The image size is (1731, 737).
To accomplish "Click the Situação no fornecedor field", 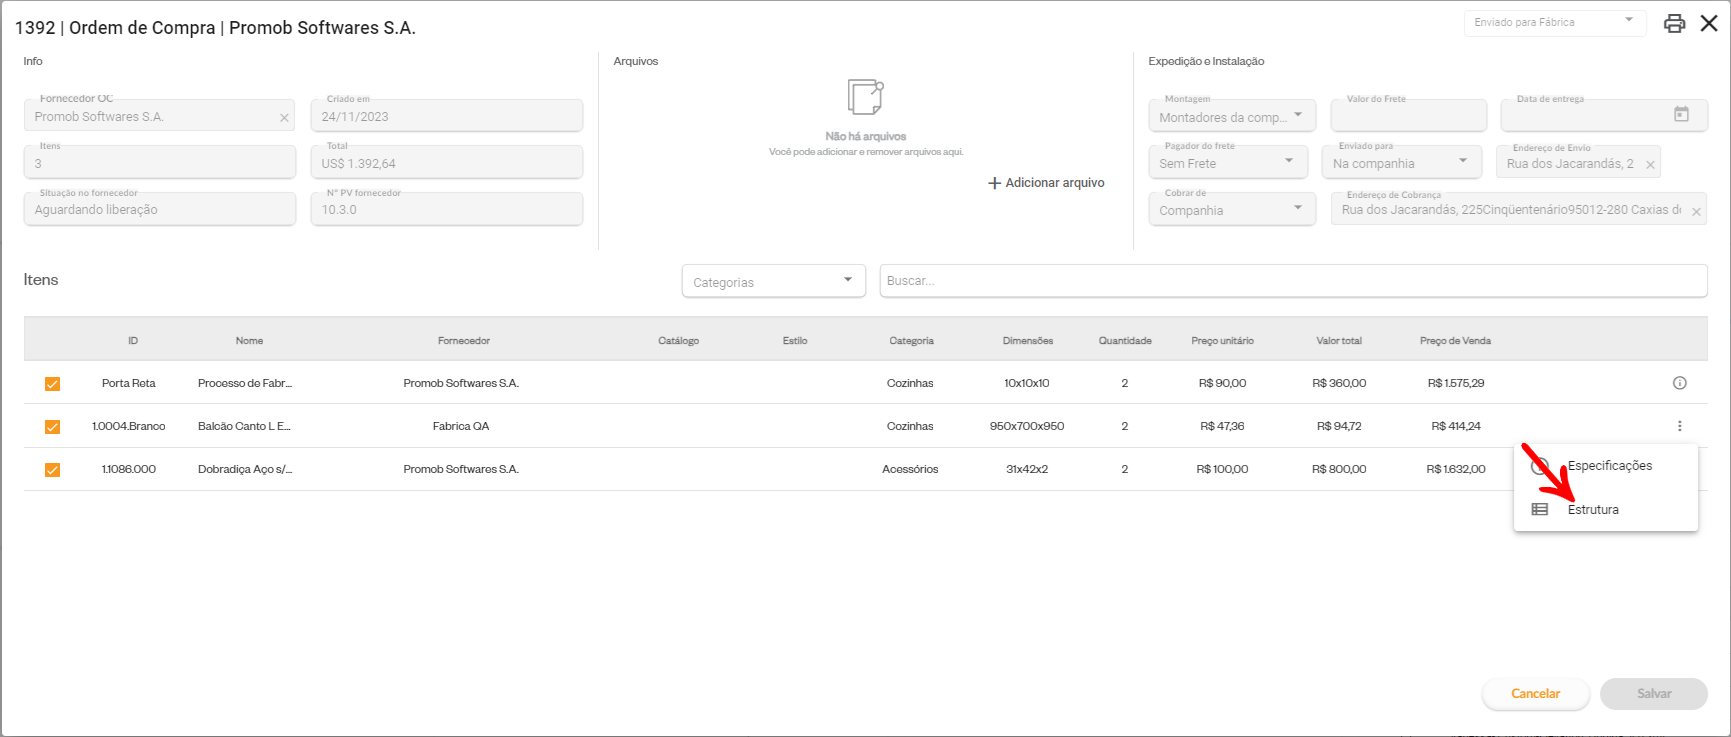I will (x=160, y=208).
